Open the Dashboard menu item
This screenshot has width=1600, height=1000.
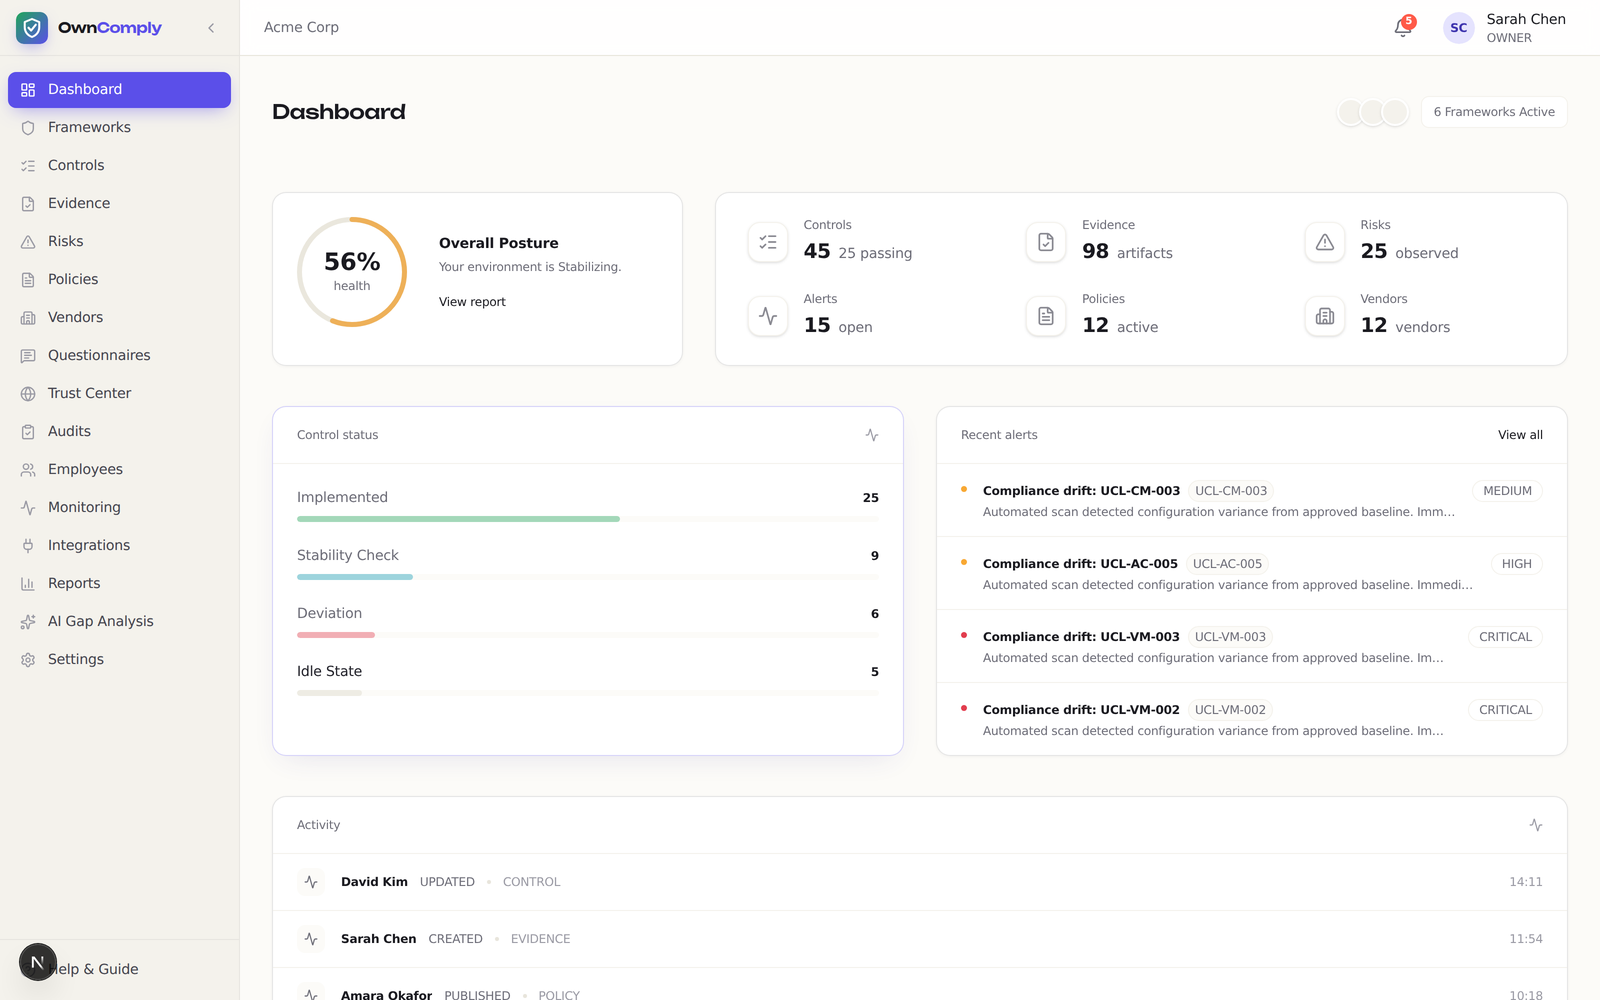pos(119,89)
